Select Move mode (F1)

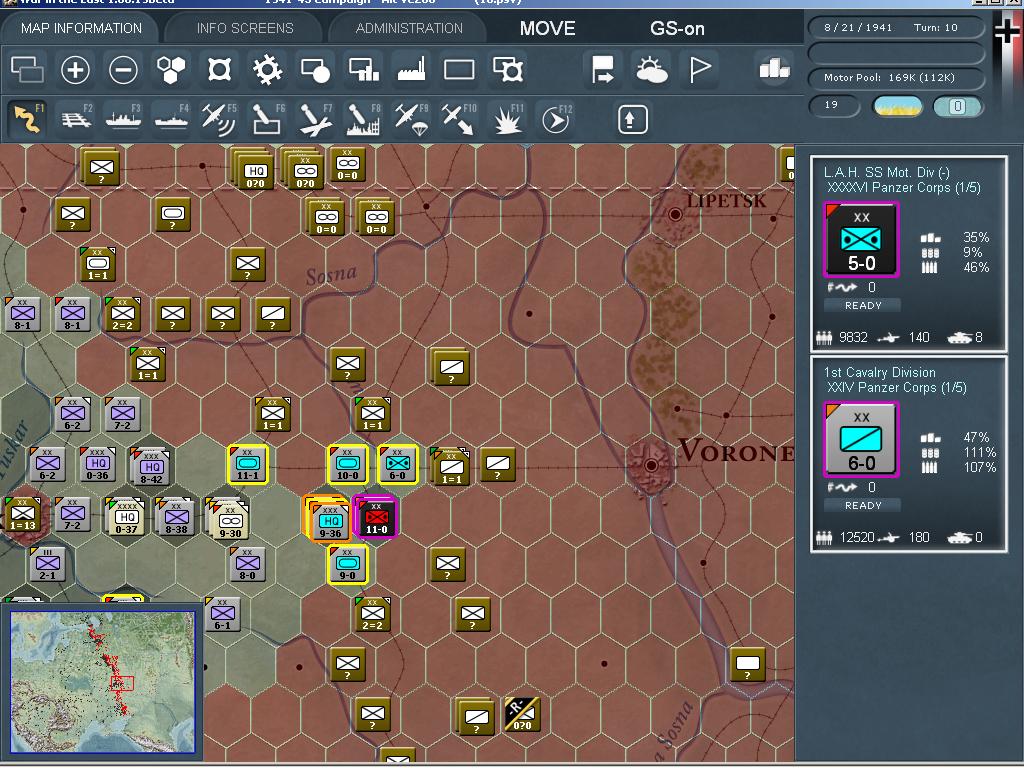click(x=28, y=119)
